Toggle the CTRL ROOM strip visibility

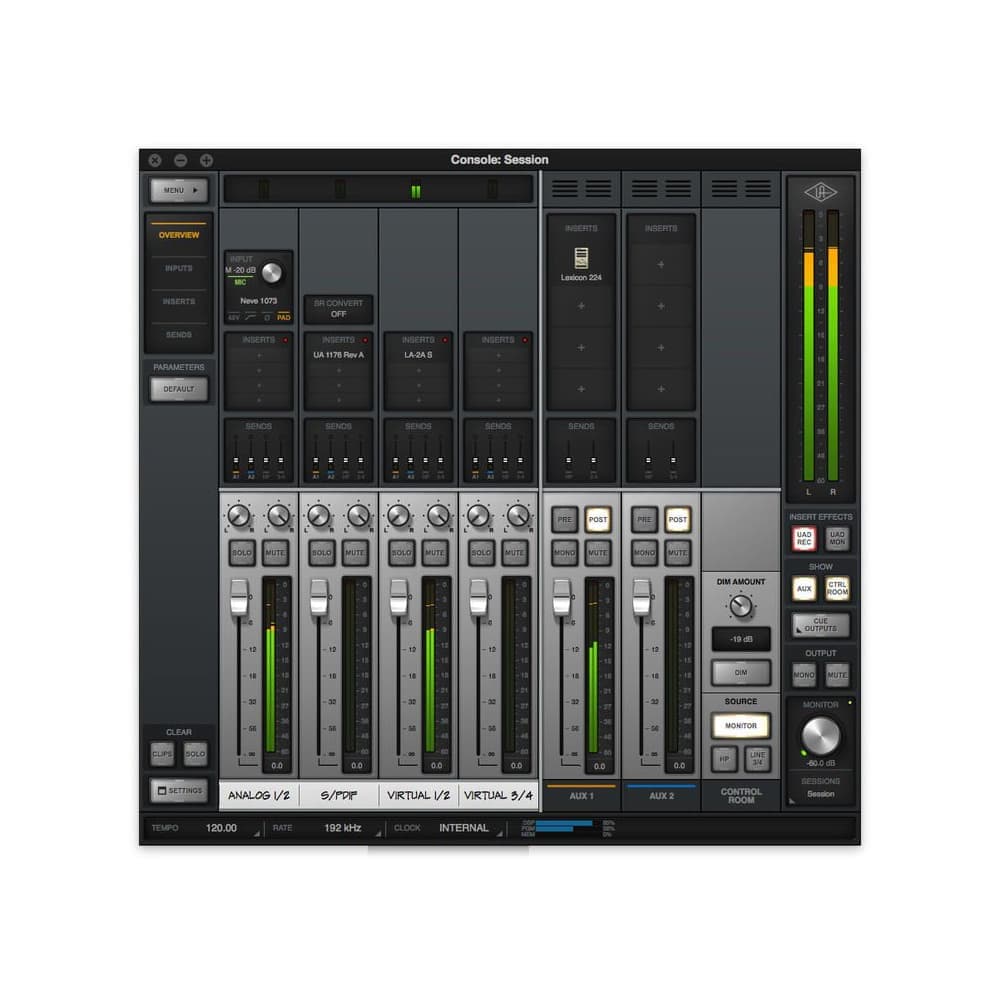pyautogui.click(x=837, y=588)
